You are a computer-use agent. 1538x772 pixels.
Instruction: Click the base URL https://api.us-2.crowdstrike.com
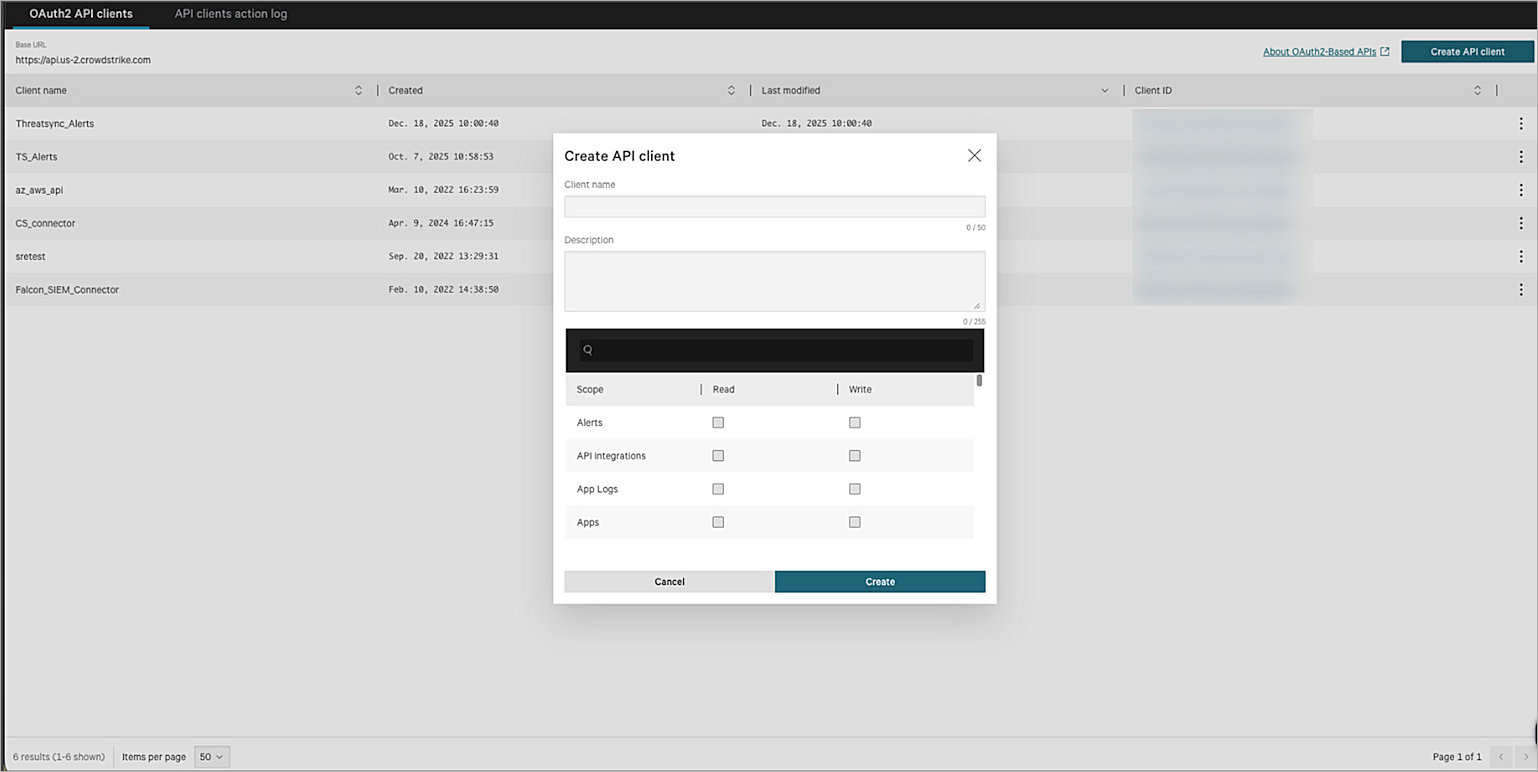(83, 60)
